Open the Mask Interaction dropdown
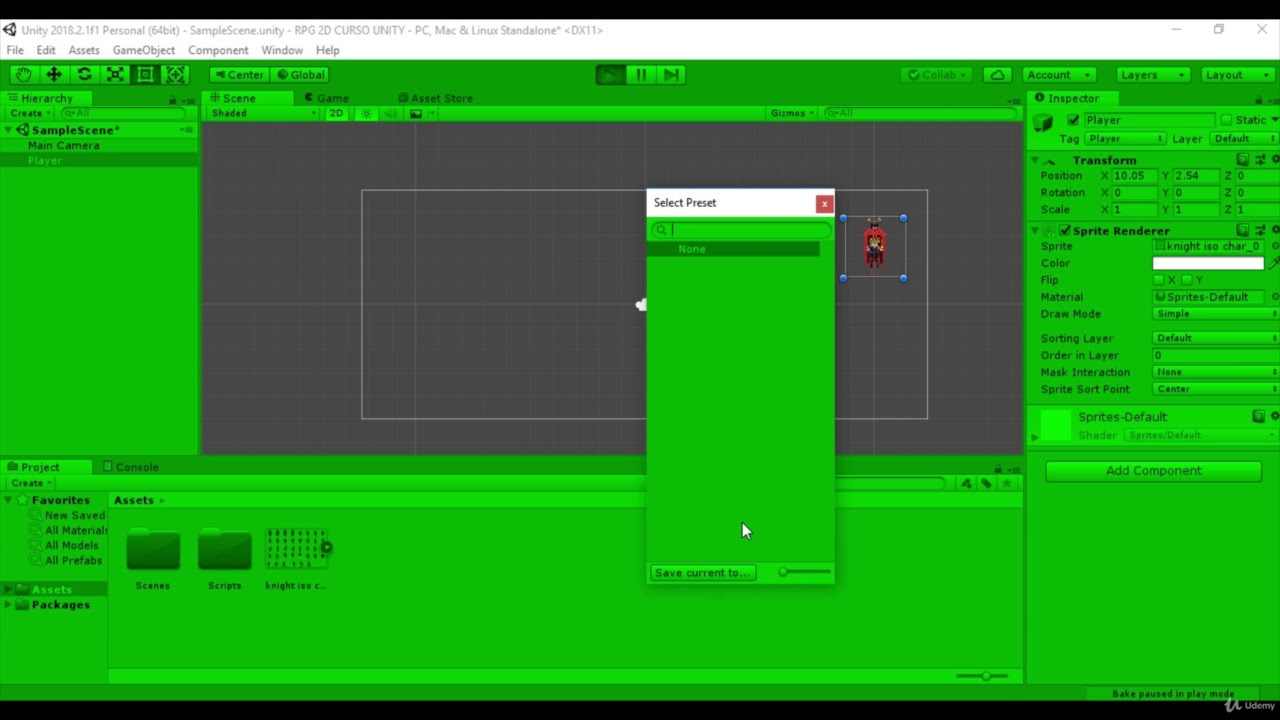 point(1216,372)
